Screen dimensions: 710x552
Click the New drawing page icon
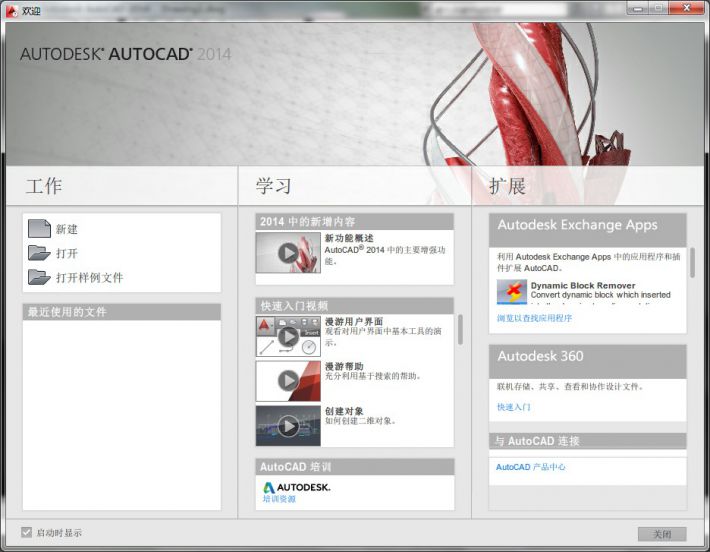click(39, 229)
